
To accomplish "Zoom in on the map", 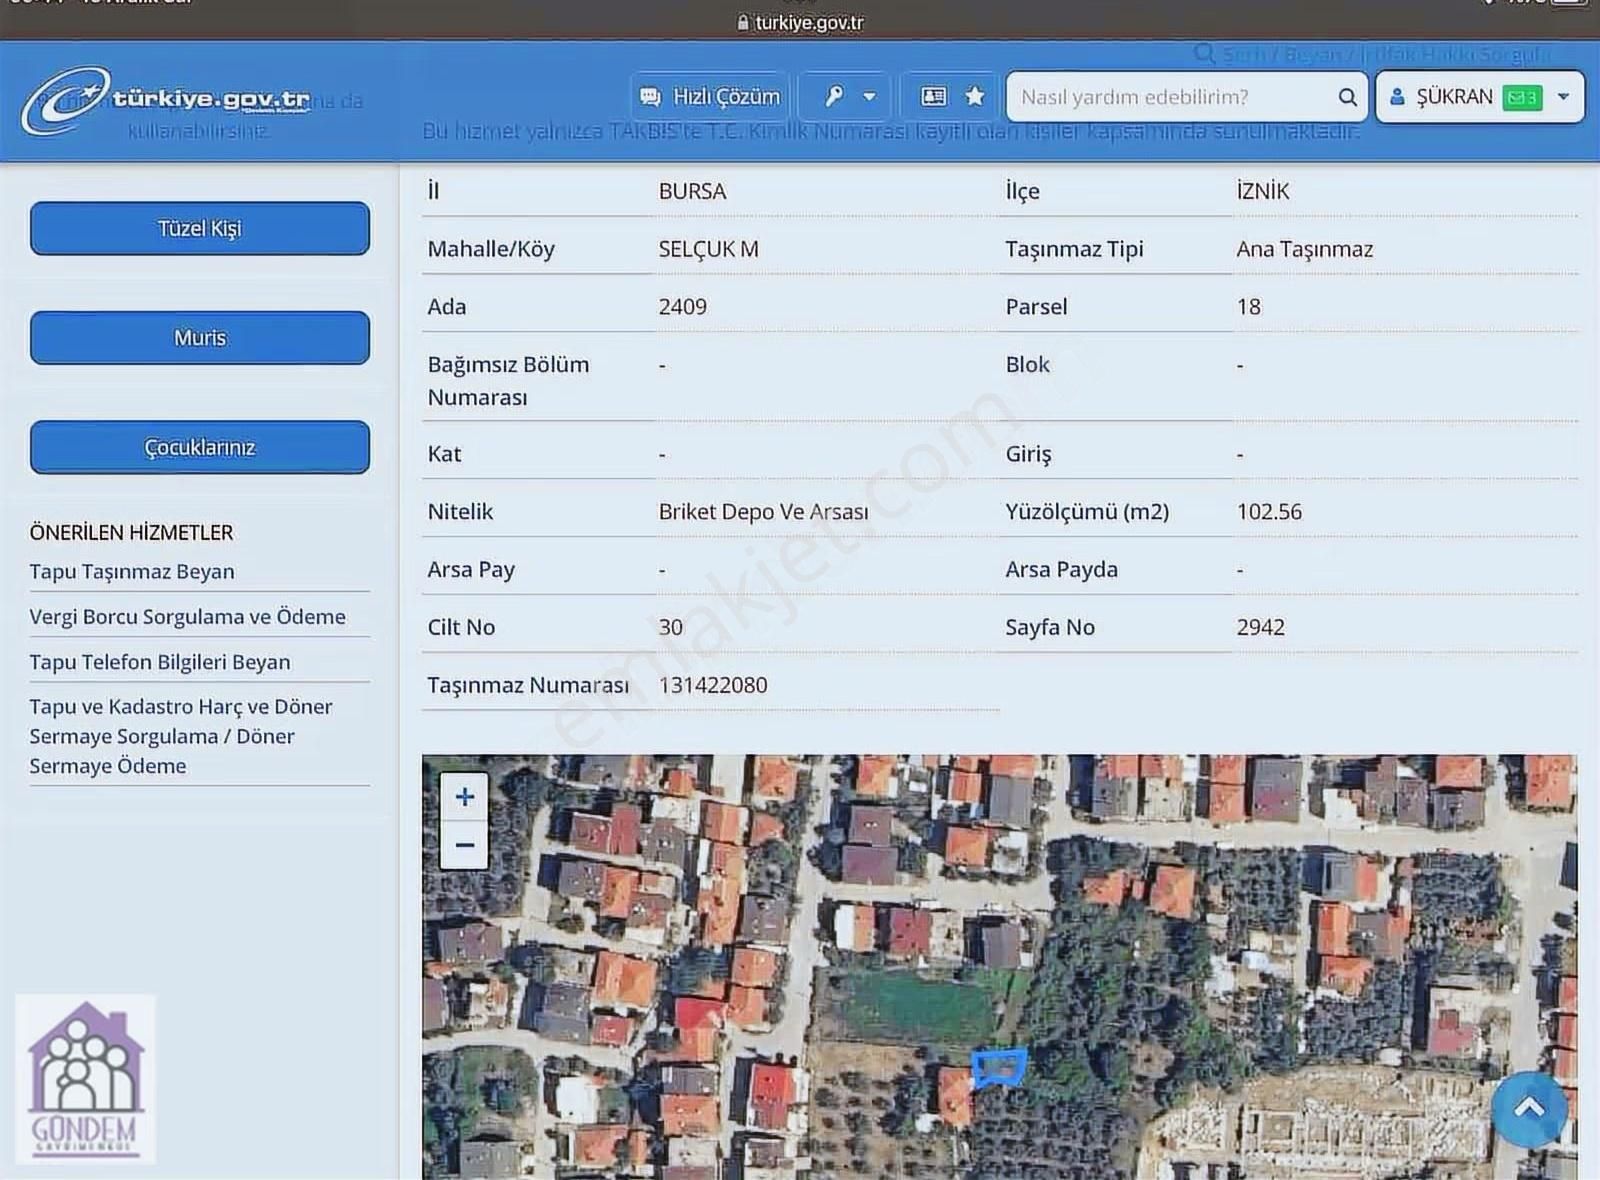I will point(465,797).
